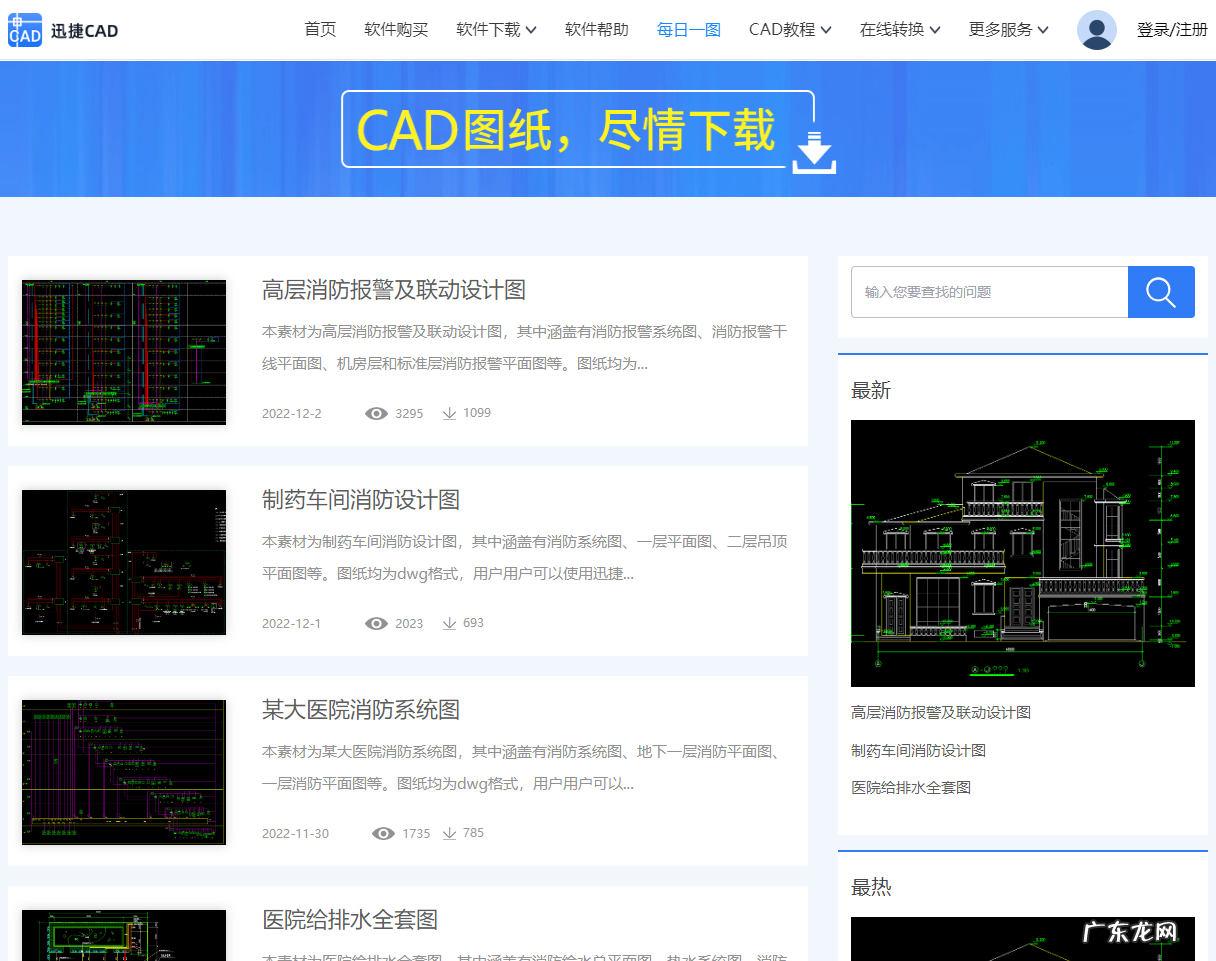Expand the 在线转换 dropdown

pos(899,29)
